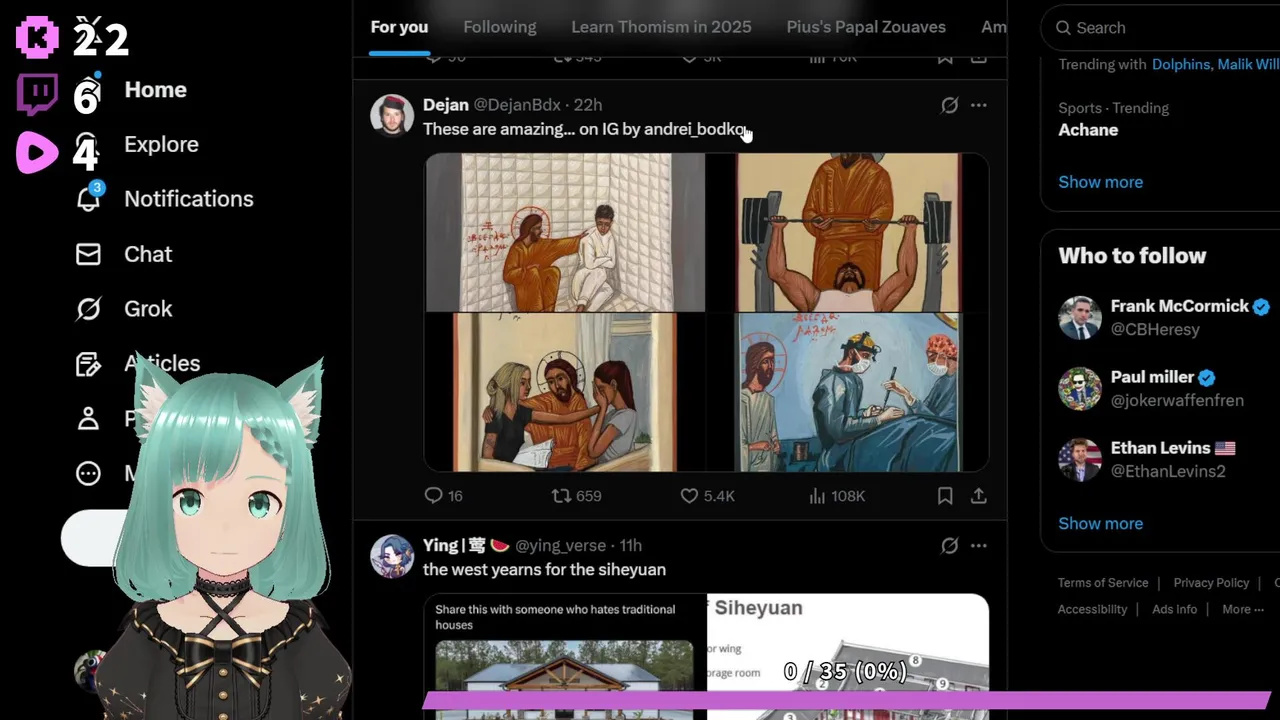This screenshot has height=720, width=1280.
Task: Click the pink play overlay icon
Action: click(37, 153)
